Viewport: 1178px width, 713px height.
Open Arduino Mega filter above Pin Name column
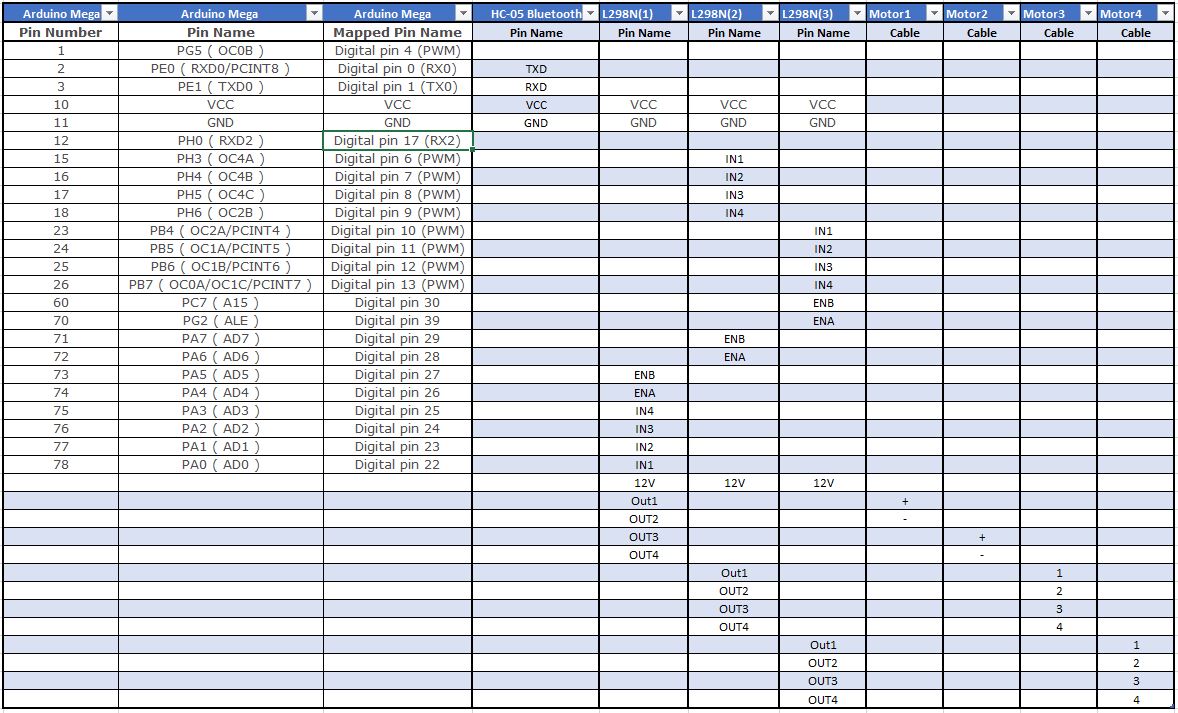click(x=314, y=14)
